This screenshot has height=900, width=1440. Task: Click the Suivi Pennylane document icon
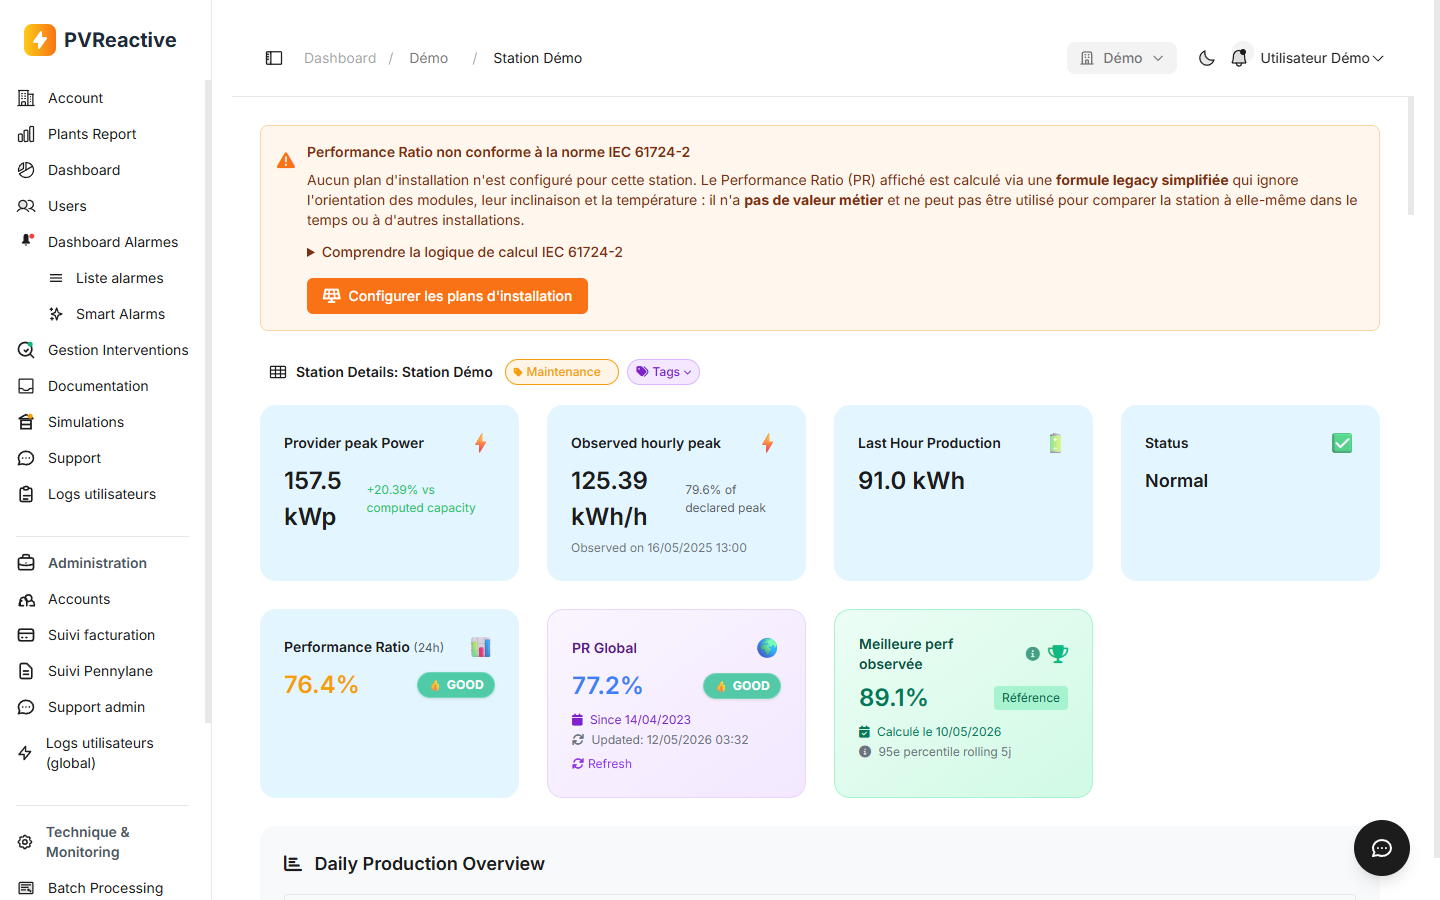click(x=26, y=671)
